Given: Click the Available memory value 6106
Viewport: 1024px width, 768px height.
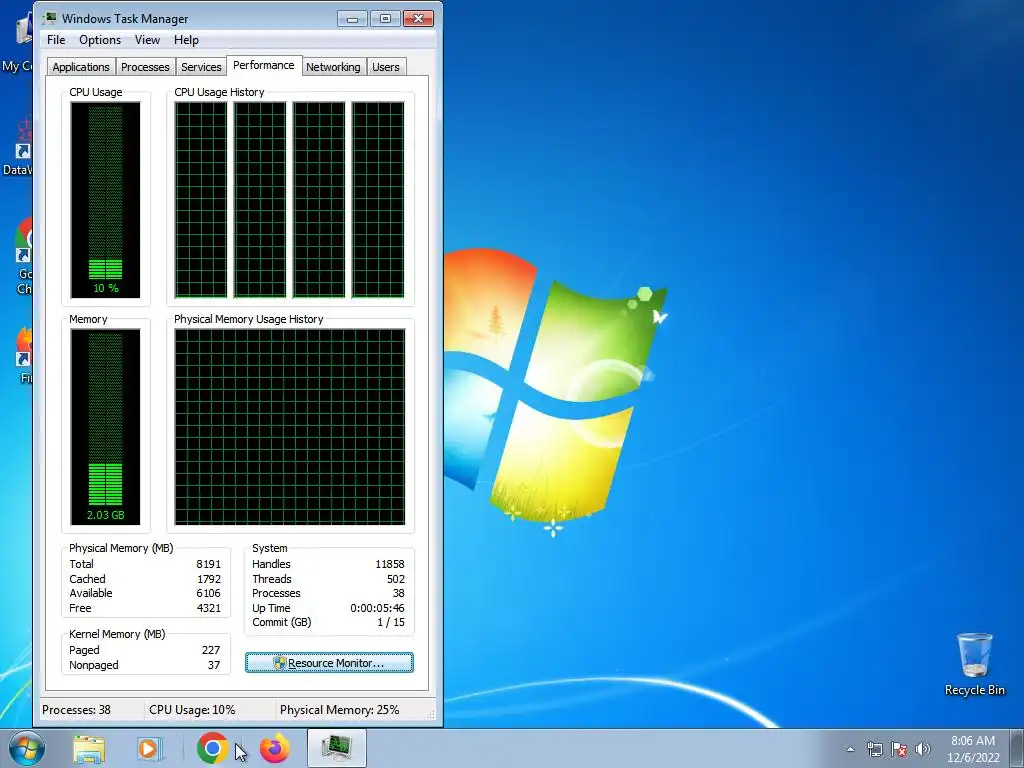Looking at the screenshot, I should coord(209,594).
